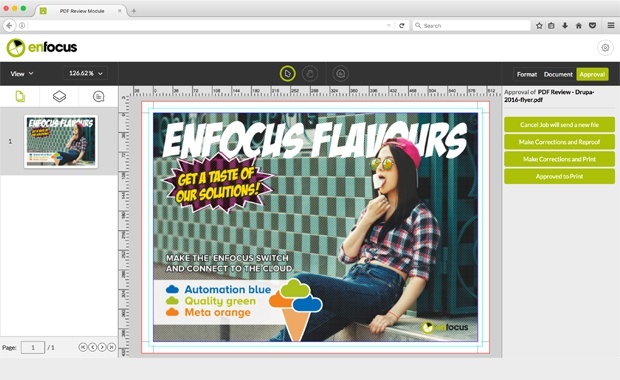Select the Approval tab
This screenshot has width=620, height=380.
point(592,74)
